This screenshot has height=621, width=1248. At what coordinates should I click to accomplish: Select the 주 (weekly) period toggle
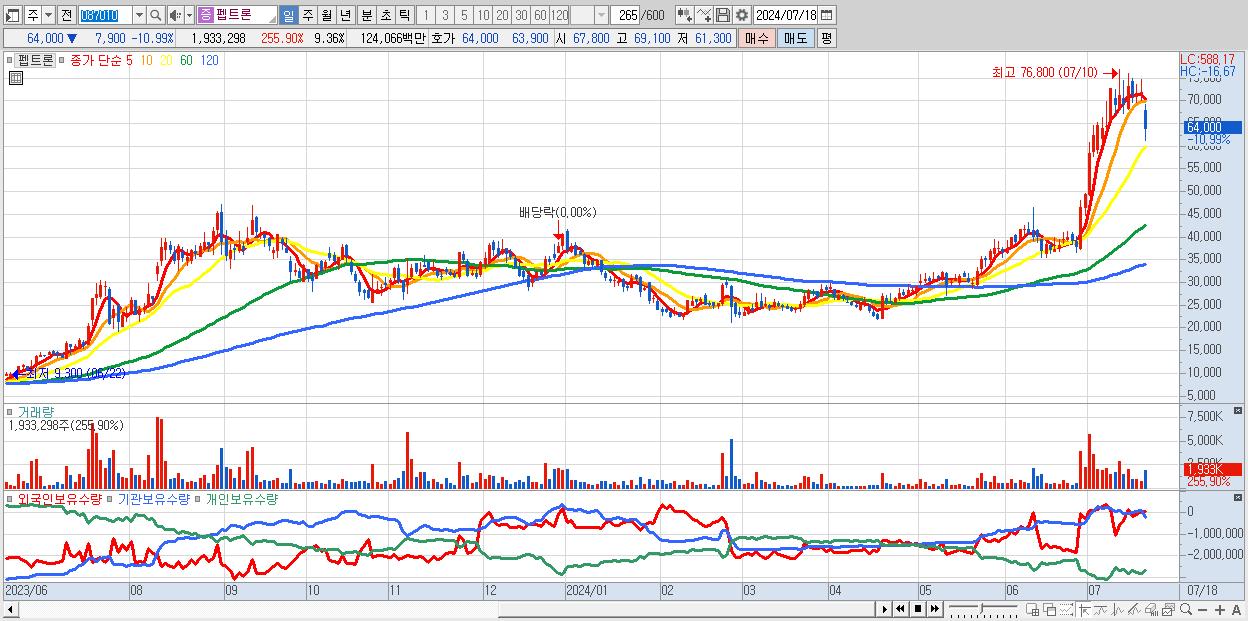307,15
